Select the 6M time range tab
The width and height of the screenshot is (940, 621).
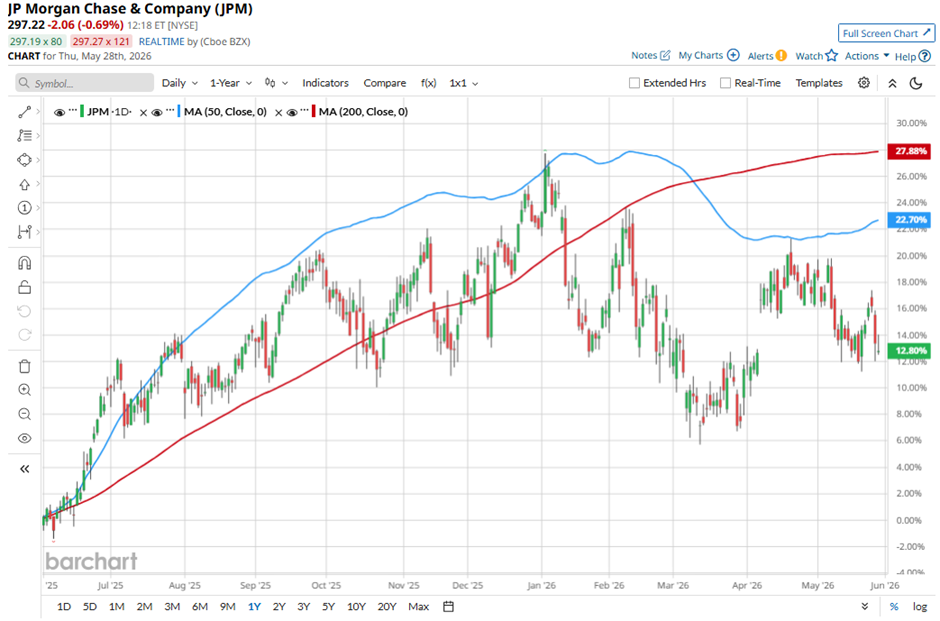point(200,607)
